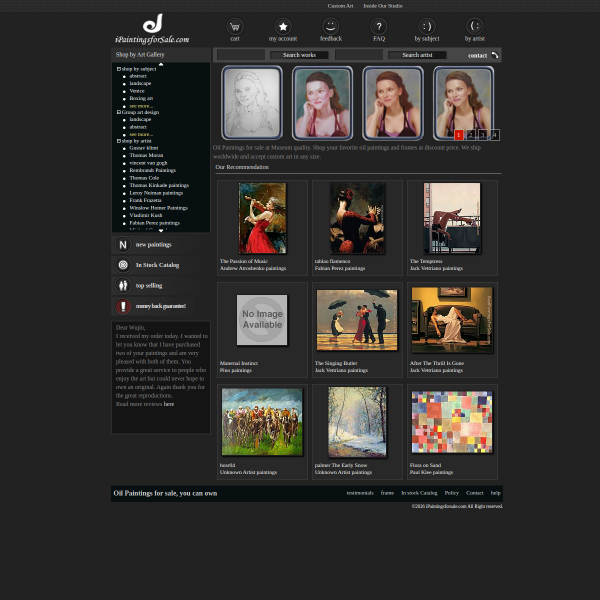The height and width of the screenshot is (600, 600).
Task: Click see more under Group art design
Action: 141,134
